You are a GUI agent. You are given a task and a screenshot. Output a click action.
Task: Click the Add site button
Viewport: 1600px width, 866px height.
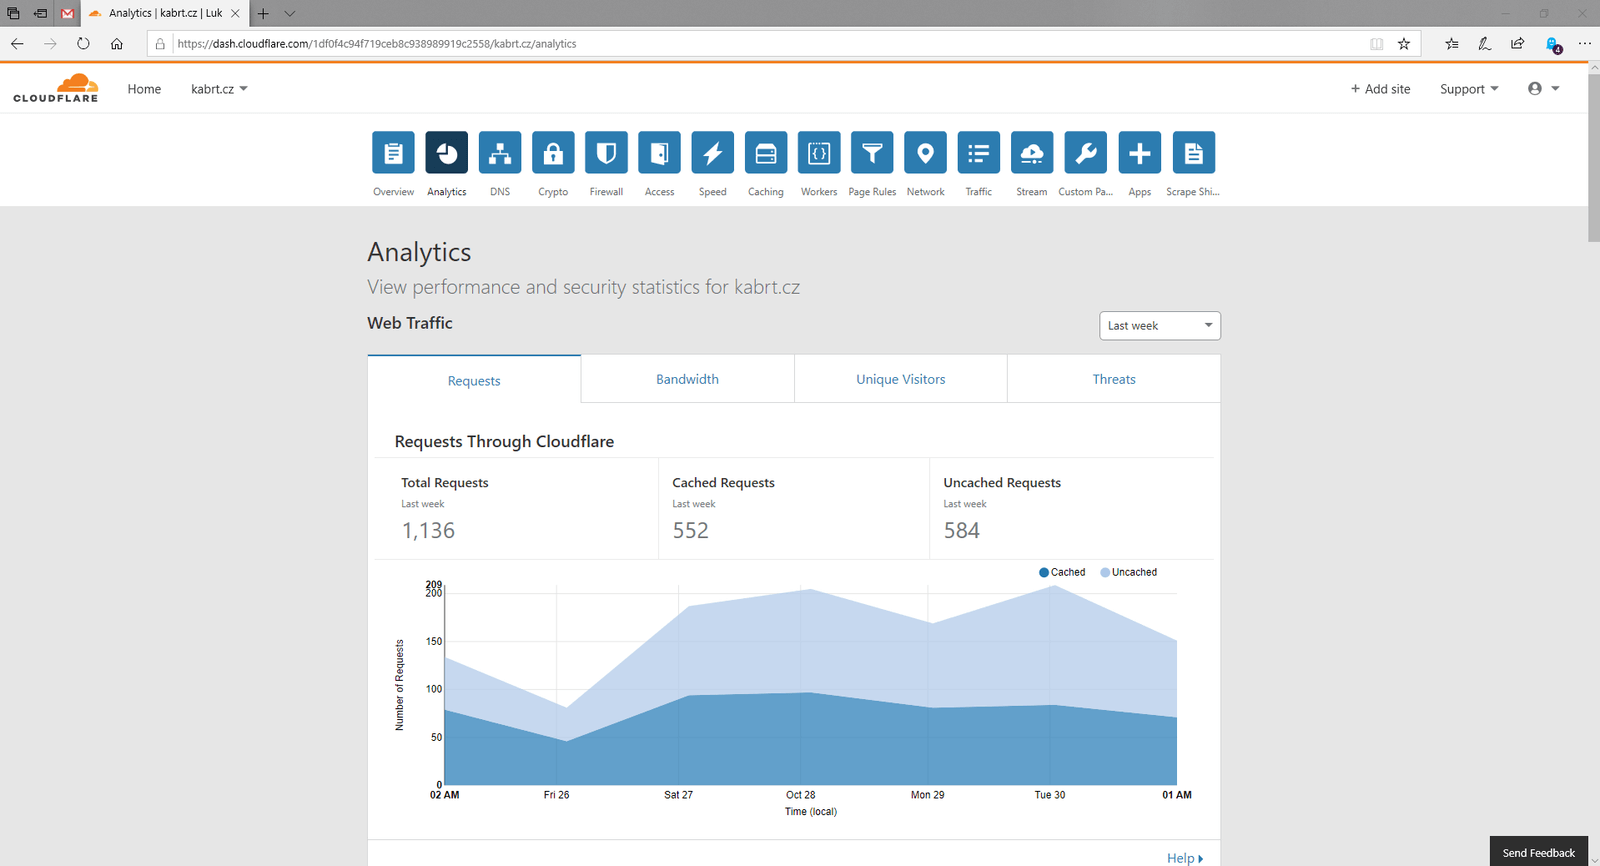coord(1380,89)
